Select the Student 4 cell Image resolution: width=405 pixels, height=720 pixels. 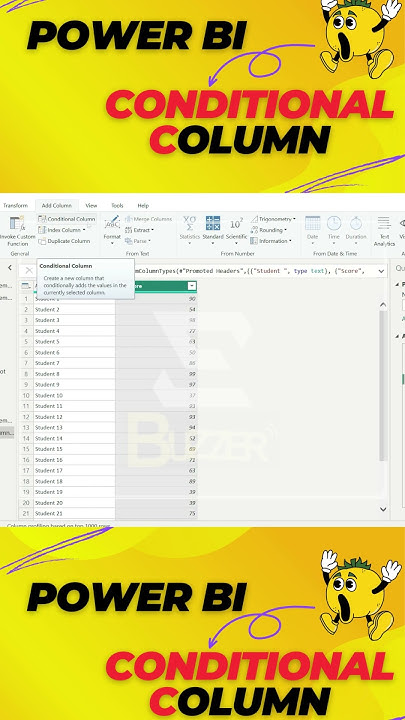74,331
